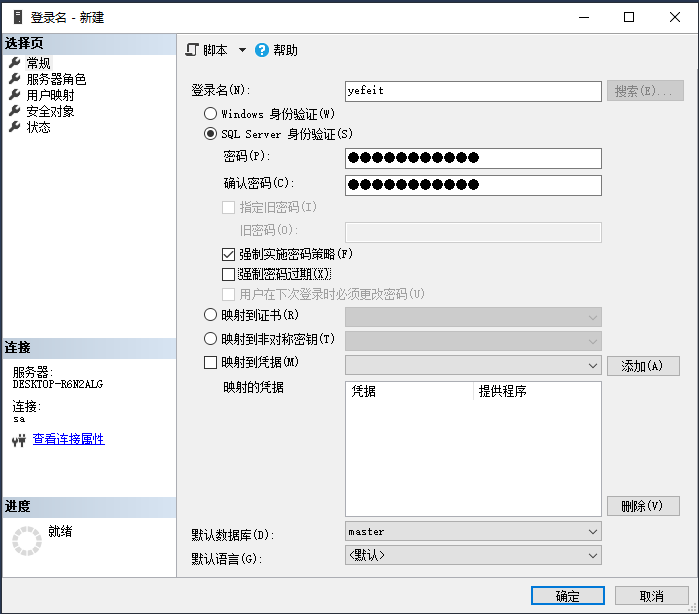Maximize the 登录名 - 新建 dialog window
Image resolution: width=699 pixels, height=614 pixels.
coord(629,17)
